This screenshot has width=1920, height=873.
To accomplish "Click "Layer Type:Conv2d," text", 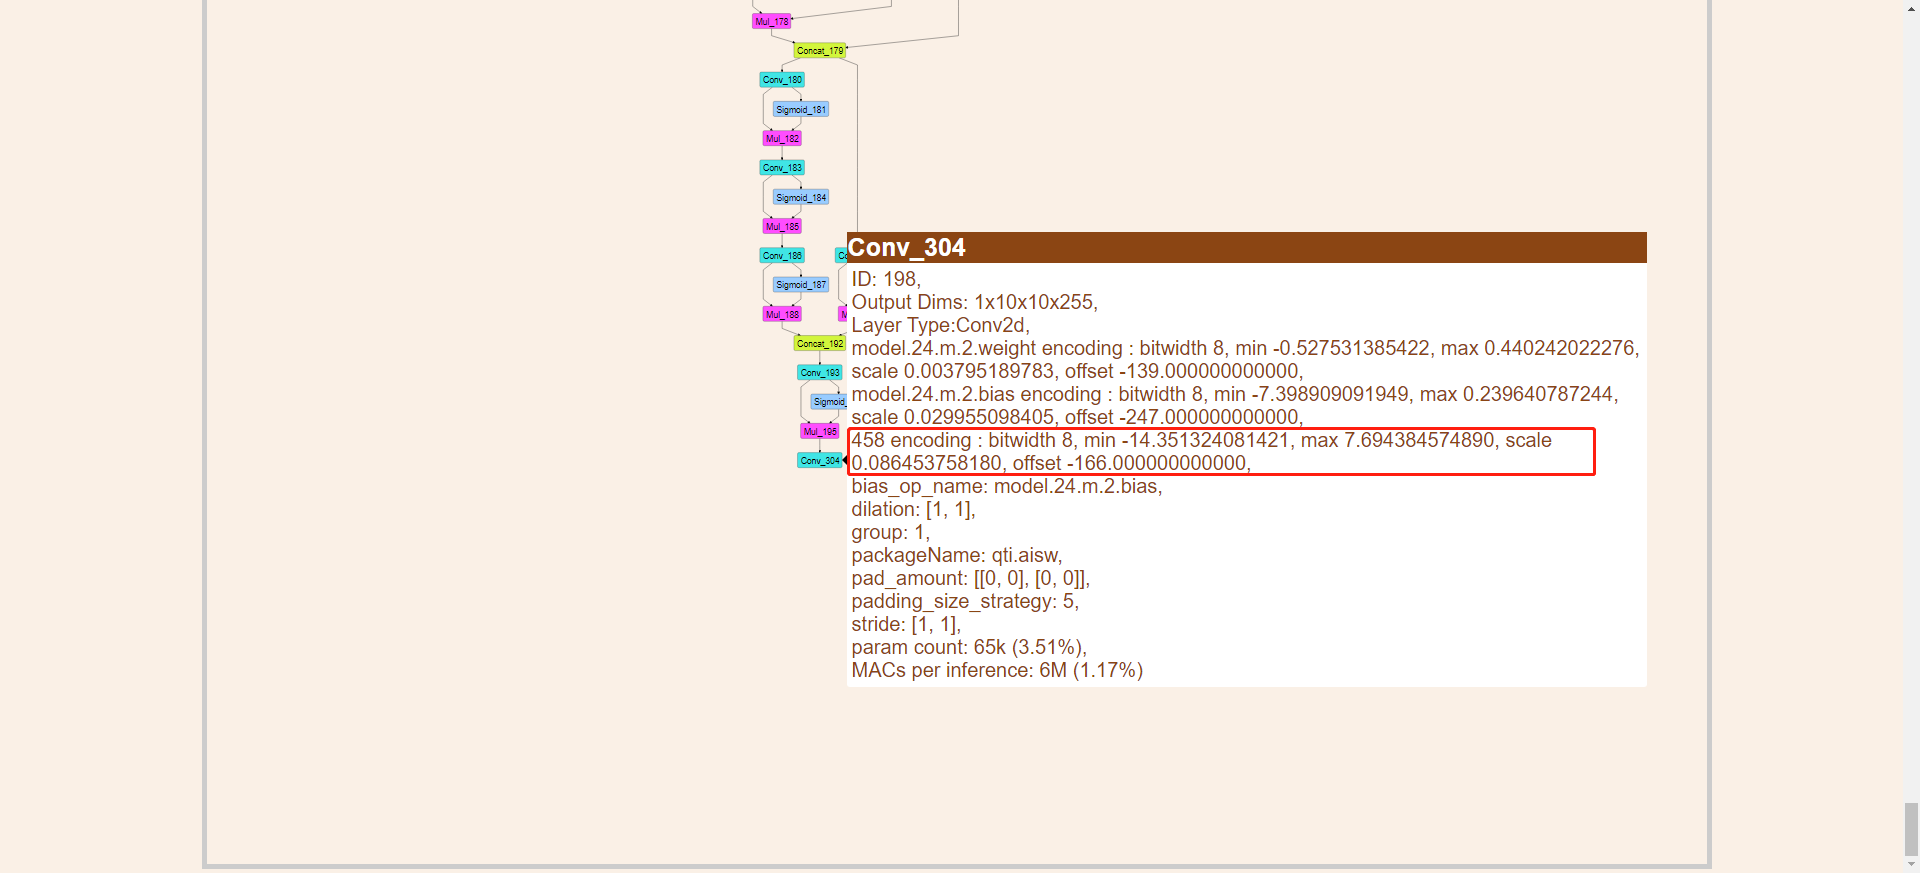I will coord(940,325).
